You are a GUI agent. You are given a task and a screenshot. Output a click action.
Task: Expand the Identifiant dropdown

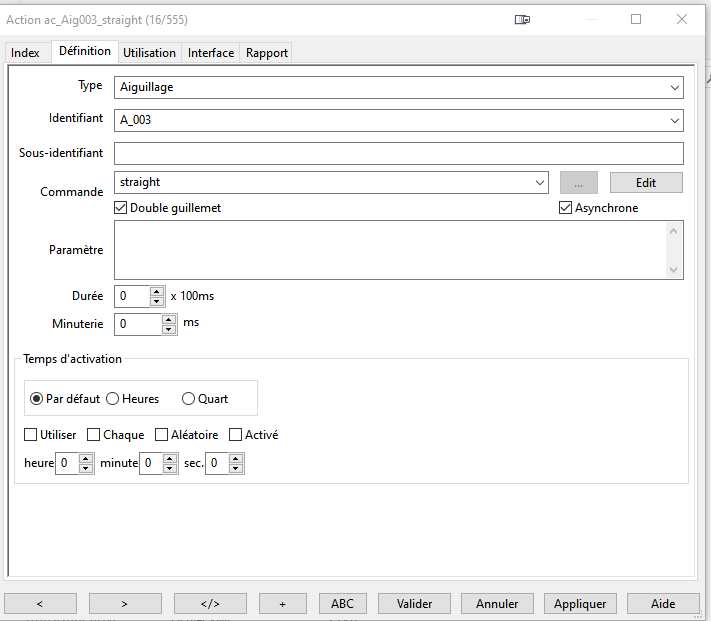click(675, 121)
